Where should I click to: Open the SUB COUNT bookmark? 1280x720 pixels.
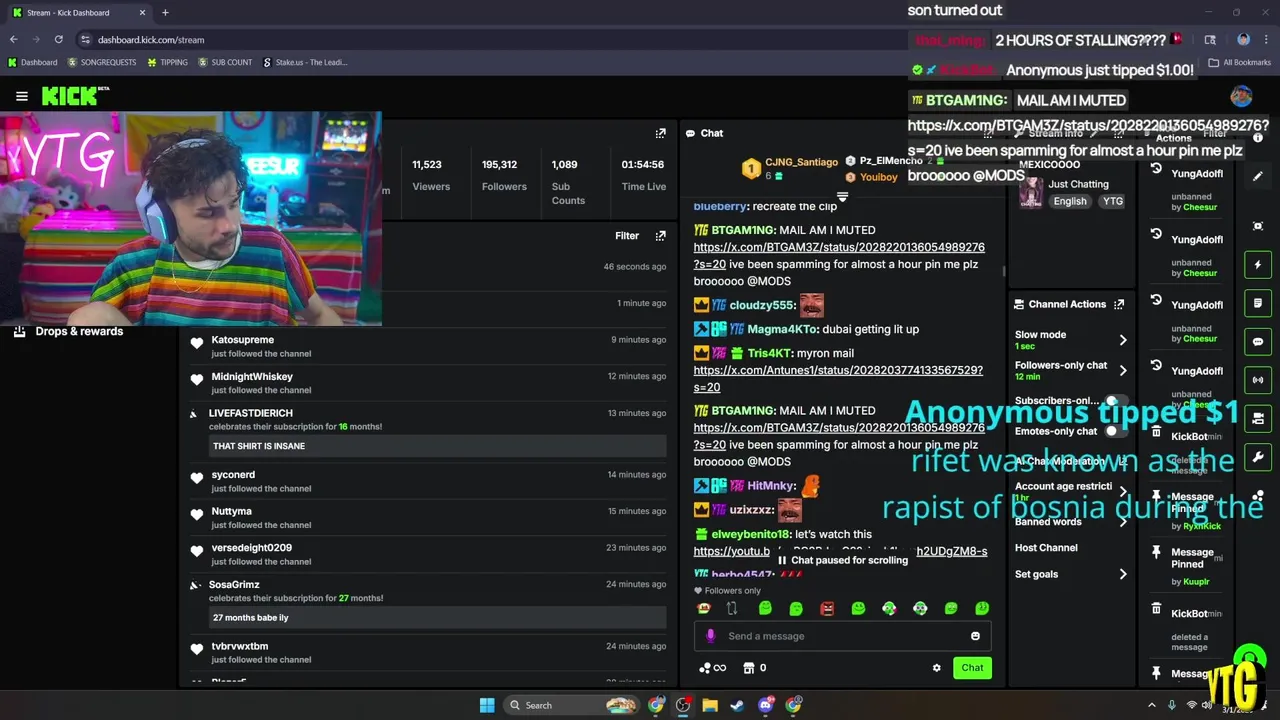[x=225, y=62]
